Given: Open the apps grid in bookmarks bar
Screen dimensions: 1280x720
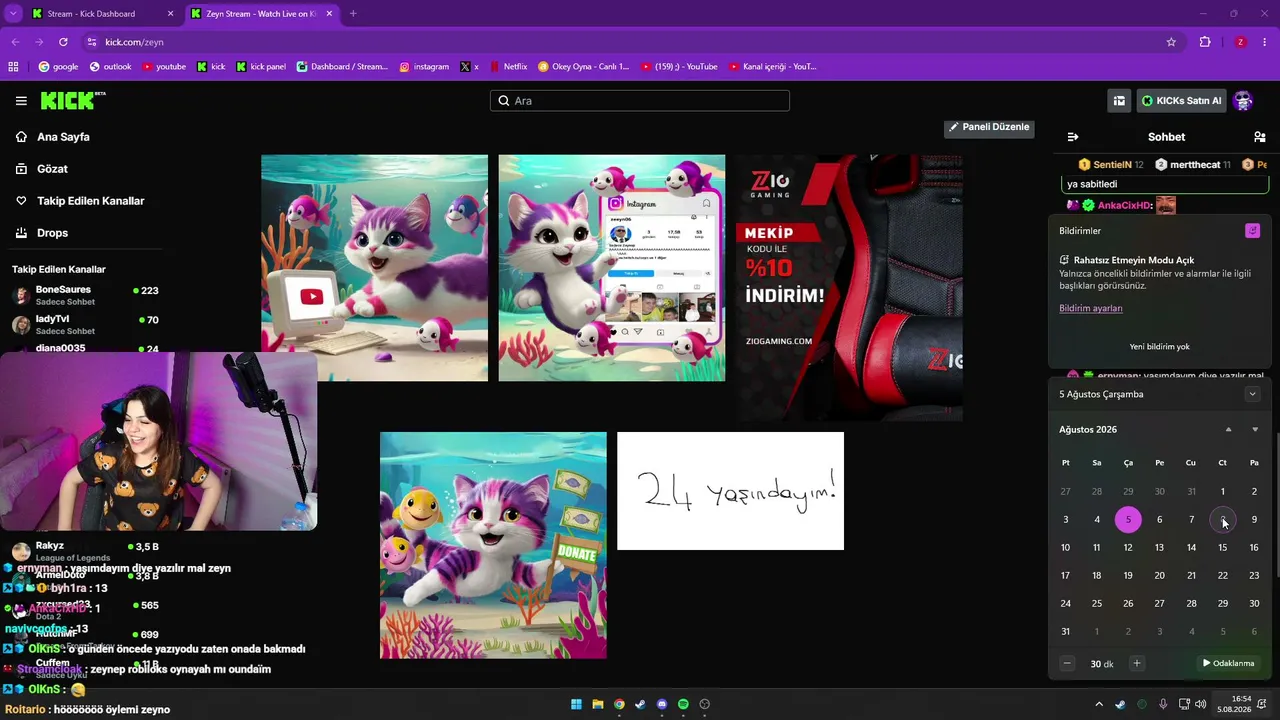Looking at the screenshot, I should click(13, 67).
